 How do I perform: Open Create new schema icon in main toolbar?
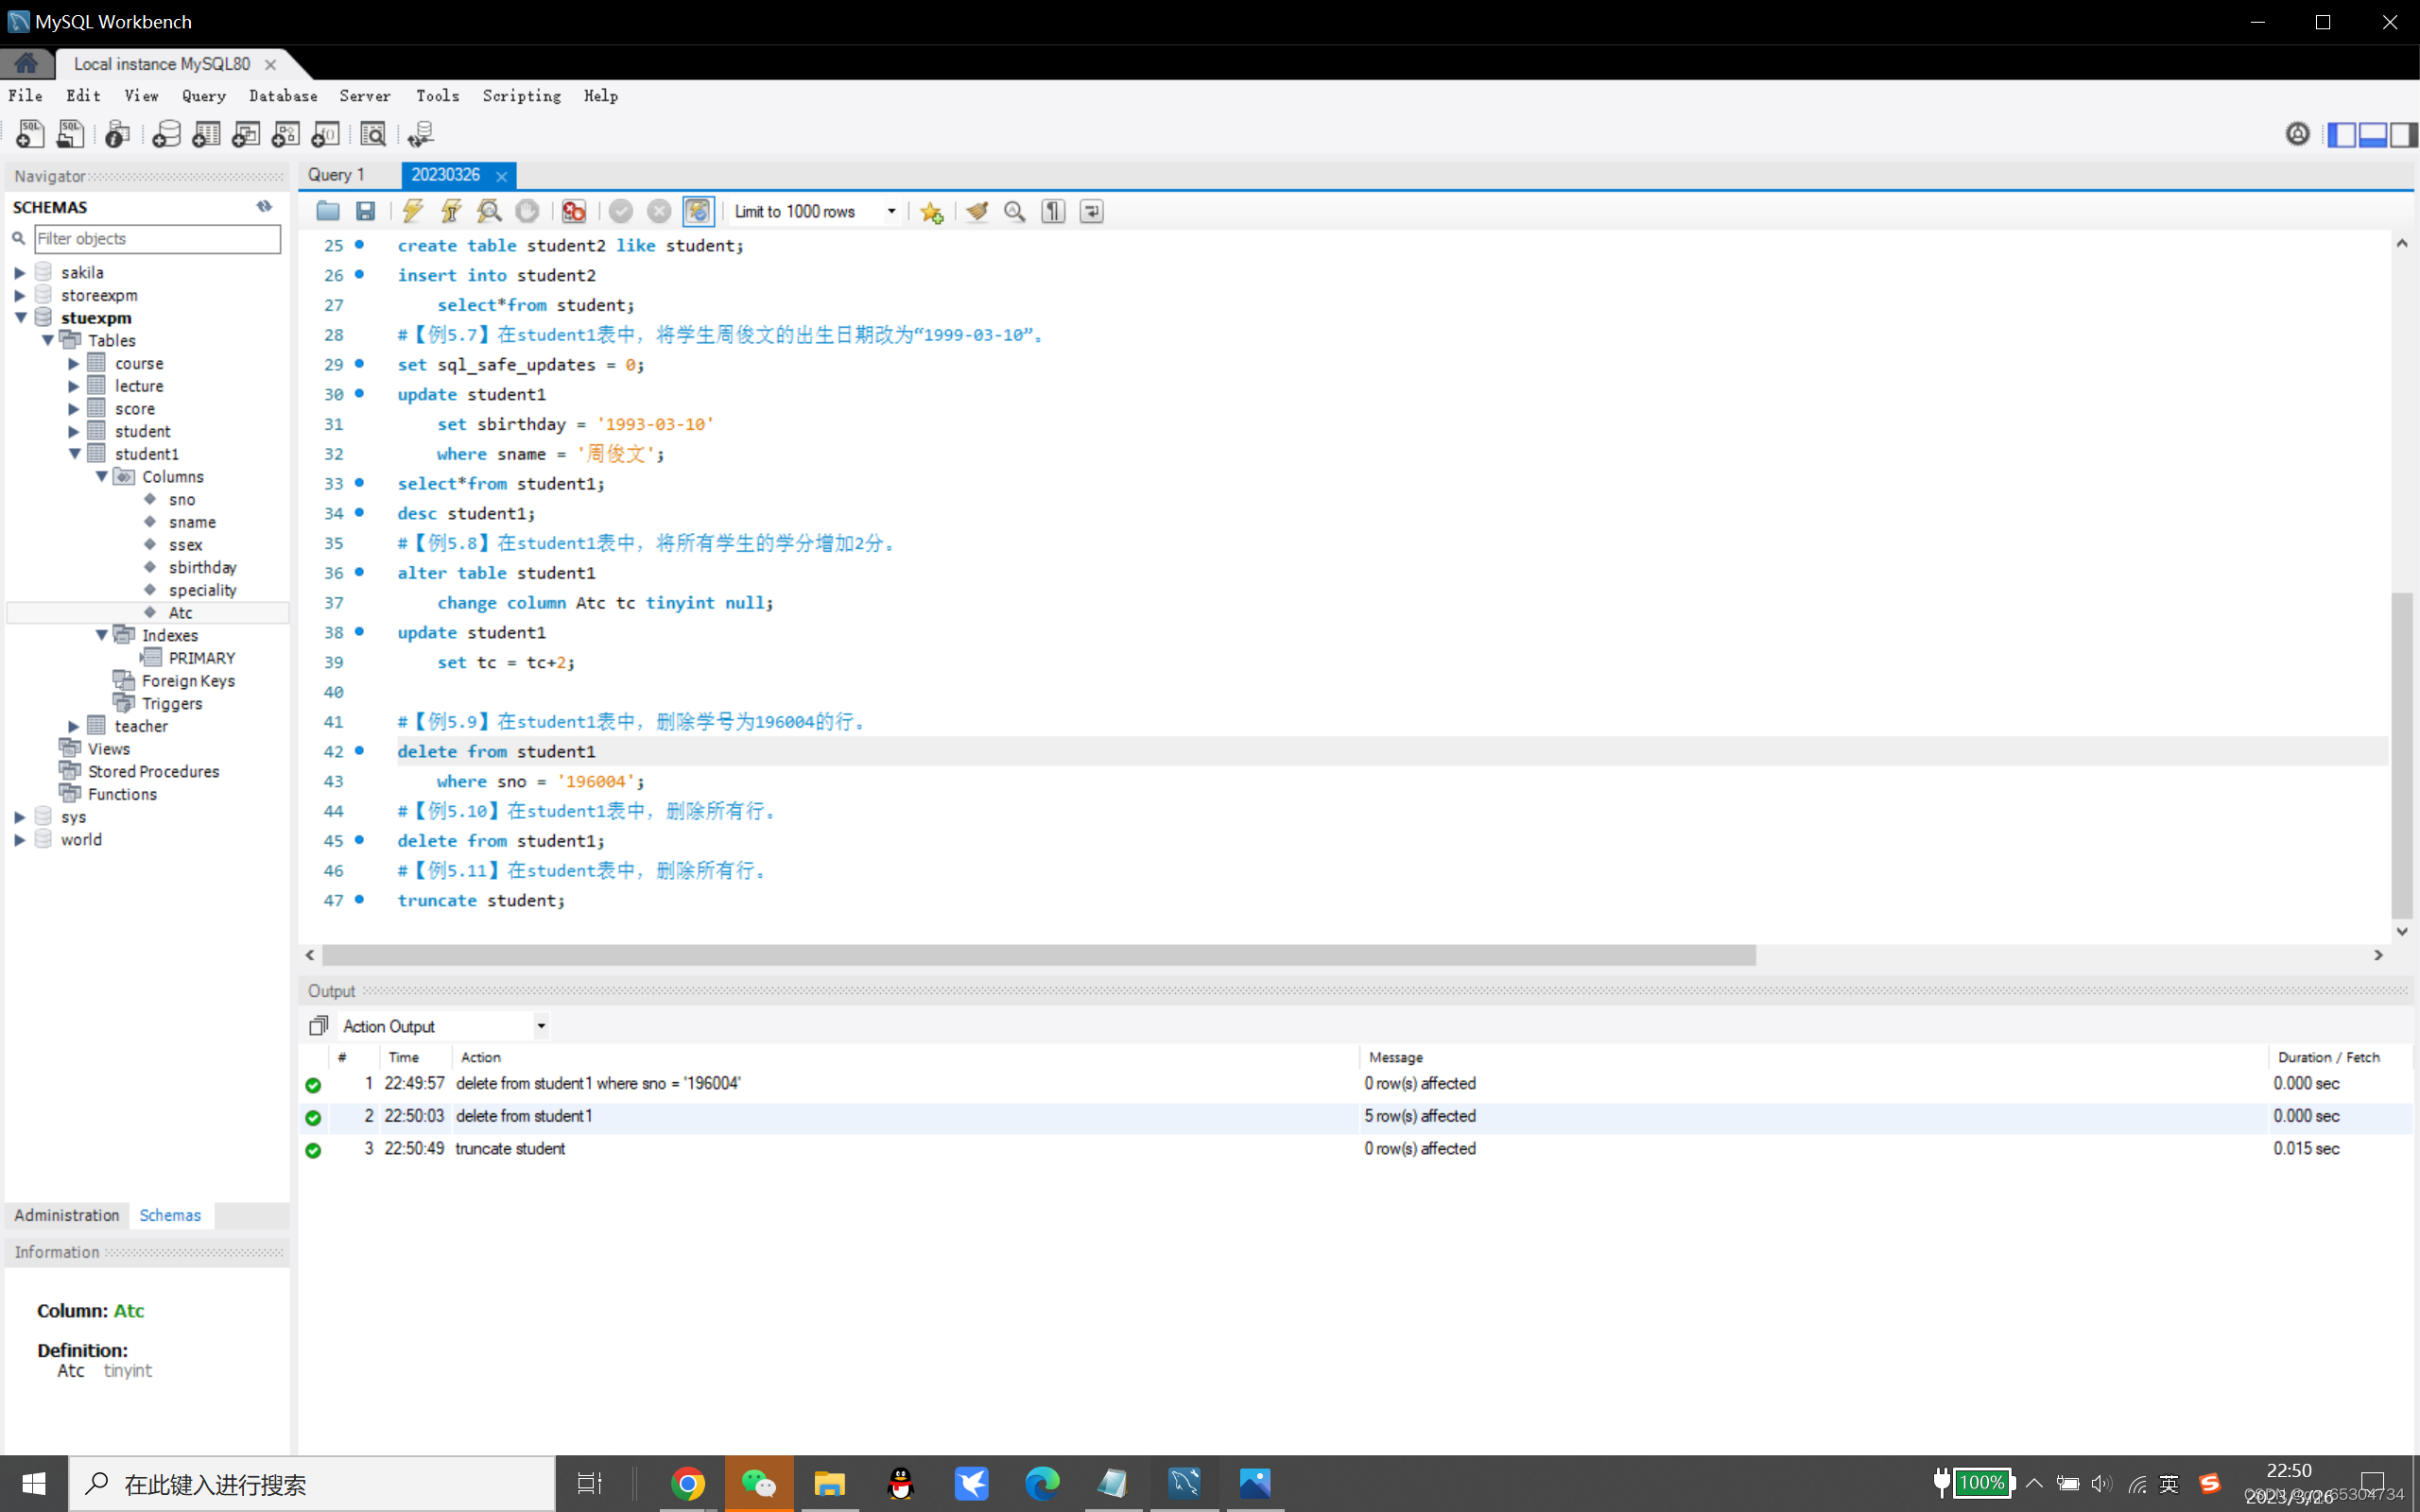(x=166, y=134)
